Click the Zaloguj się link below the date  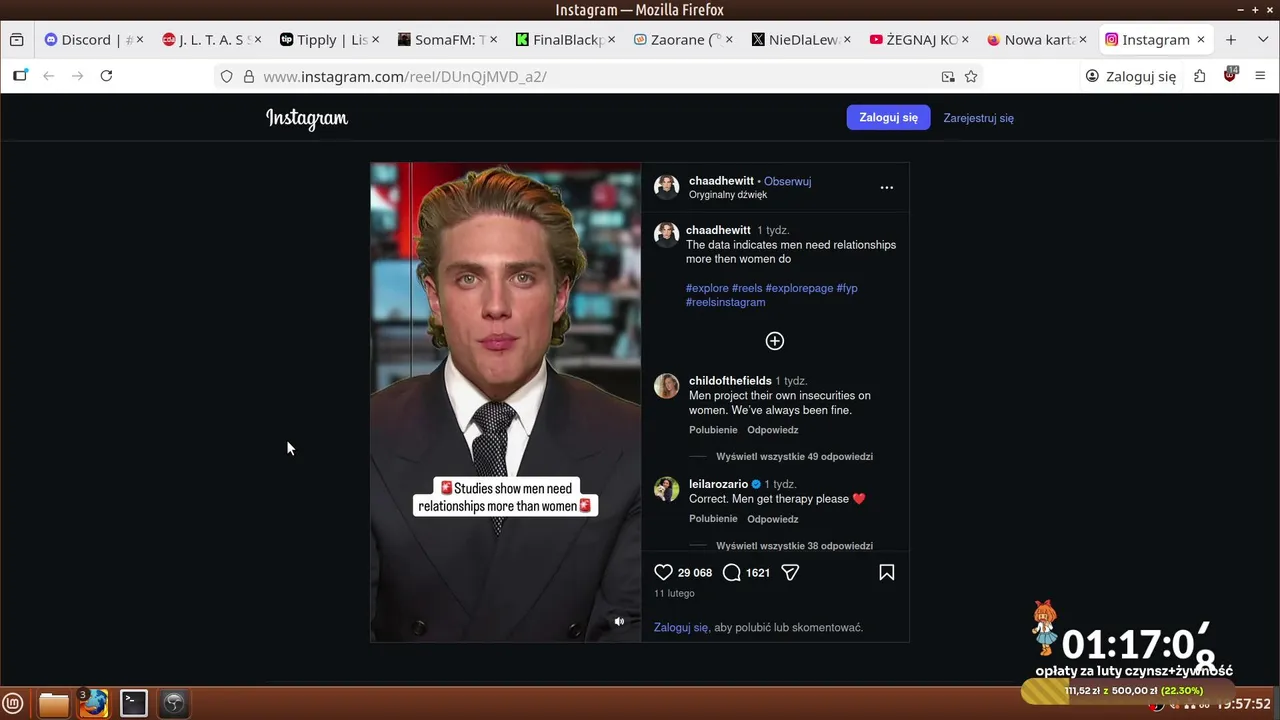[x=681, y=627]
